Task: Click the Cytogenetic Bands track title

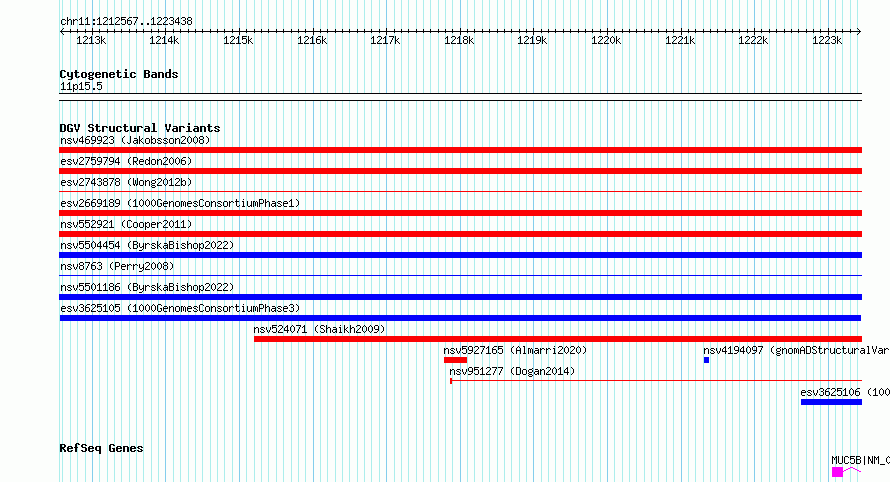Action: (x=119, y=74)
